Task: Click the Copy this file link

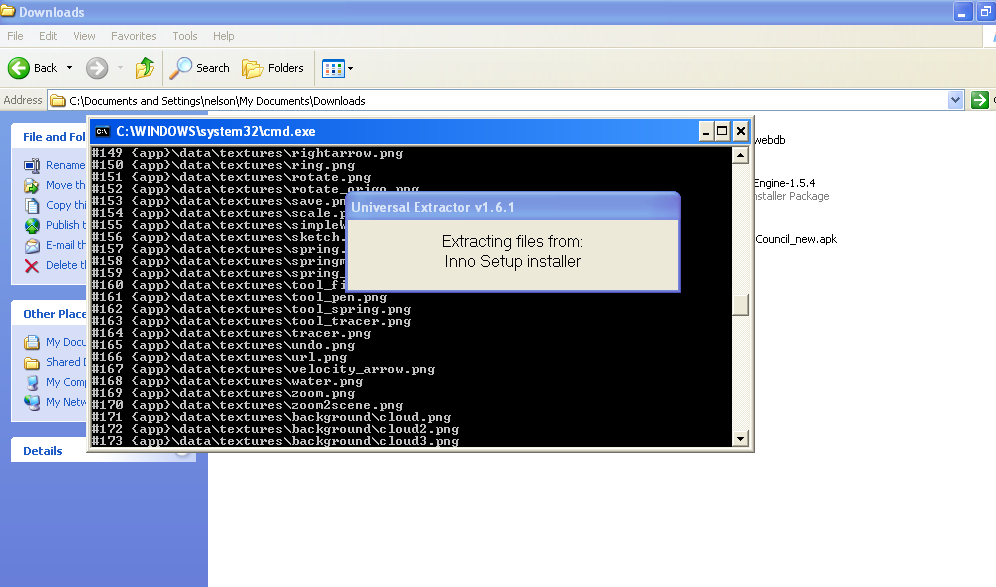Action: point(65,205)
